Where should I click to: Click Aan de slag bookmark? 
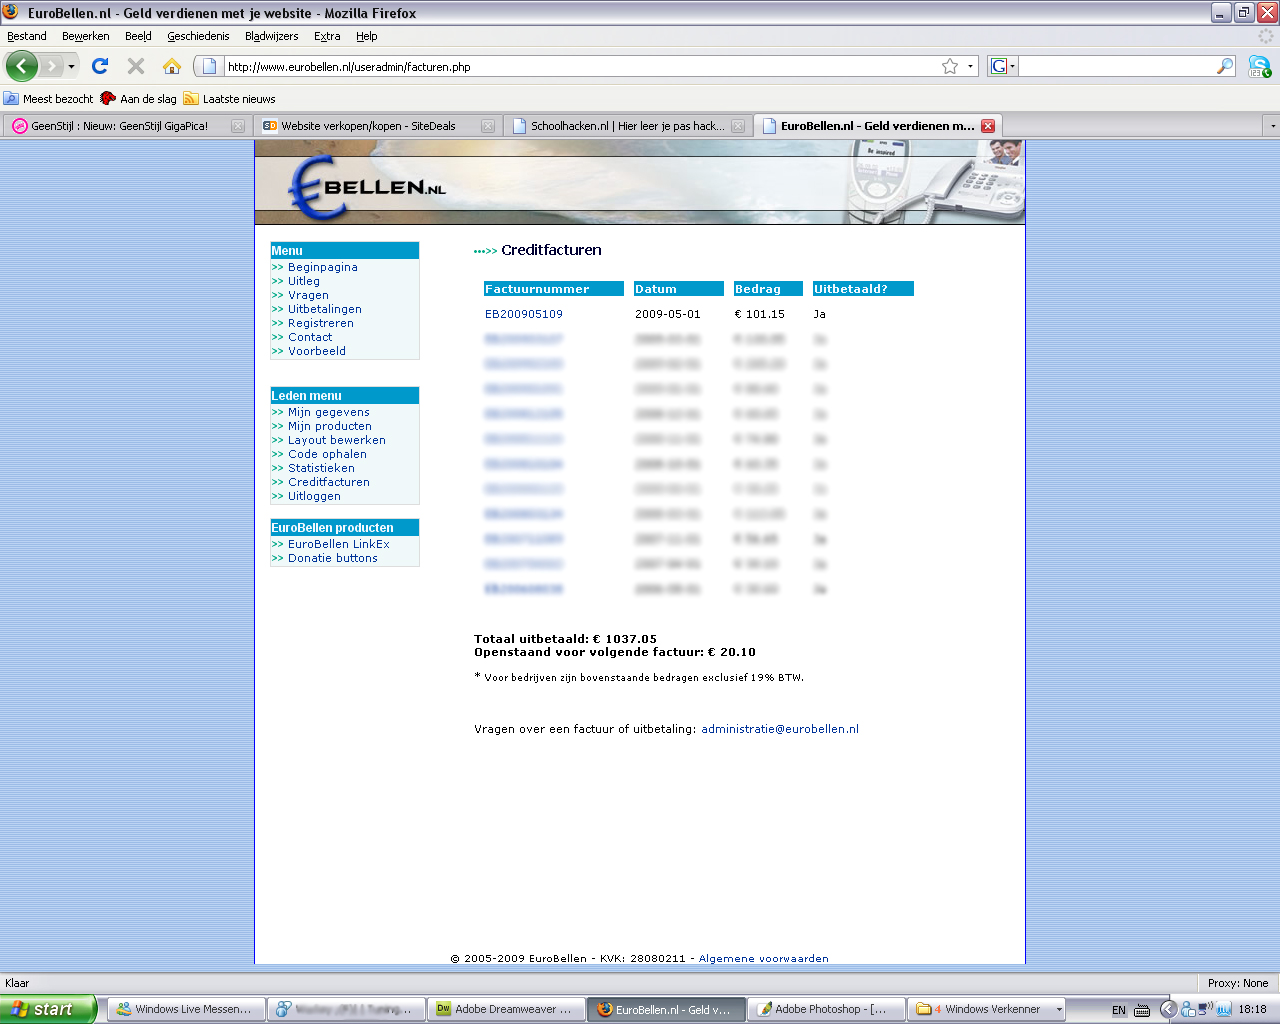click(139, 99)
